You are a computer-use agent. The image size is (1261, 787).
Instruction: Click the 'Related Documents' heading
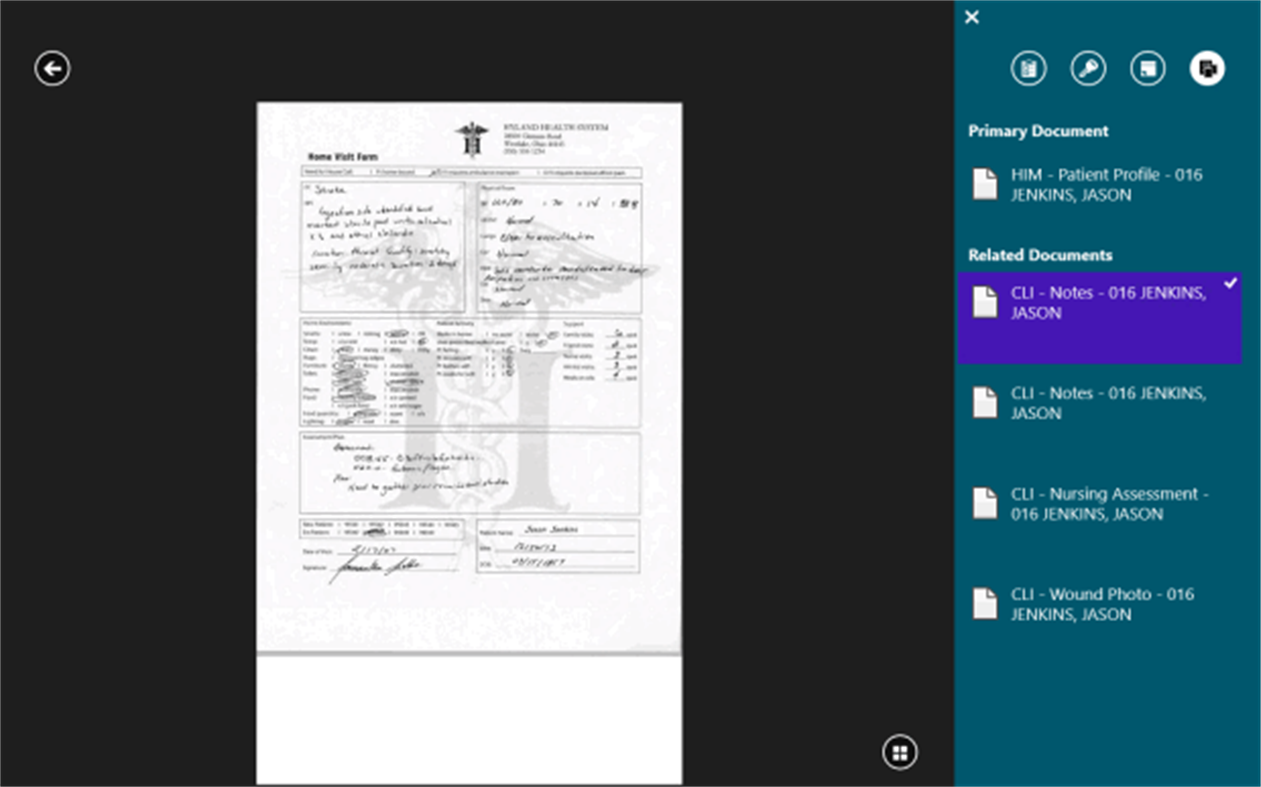coord(1040,255)
